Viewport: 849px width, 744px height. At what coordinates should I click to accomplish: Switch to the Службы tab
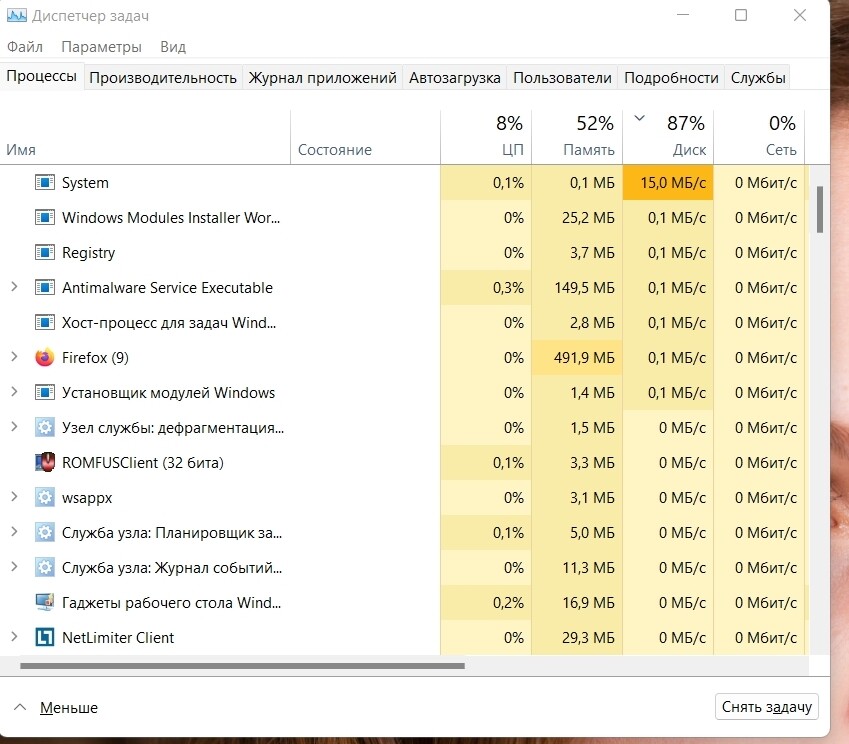point(758,78)
